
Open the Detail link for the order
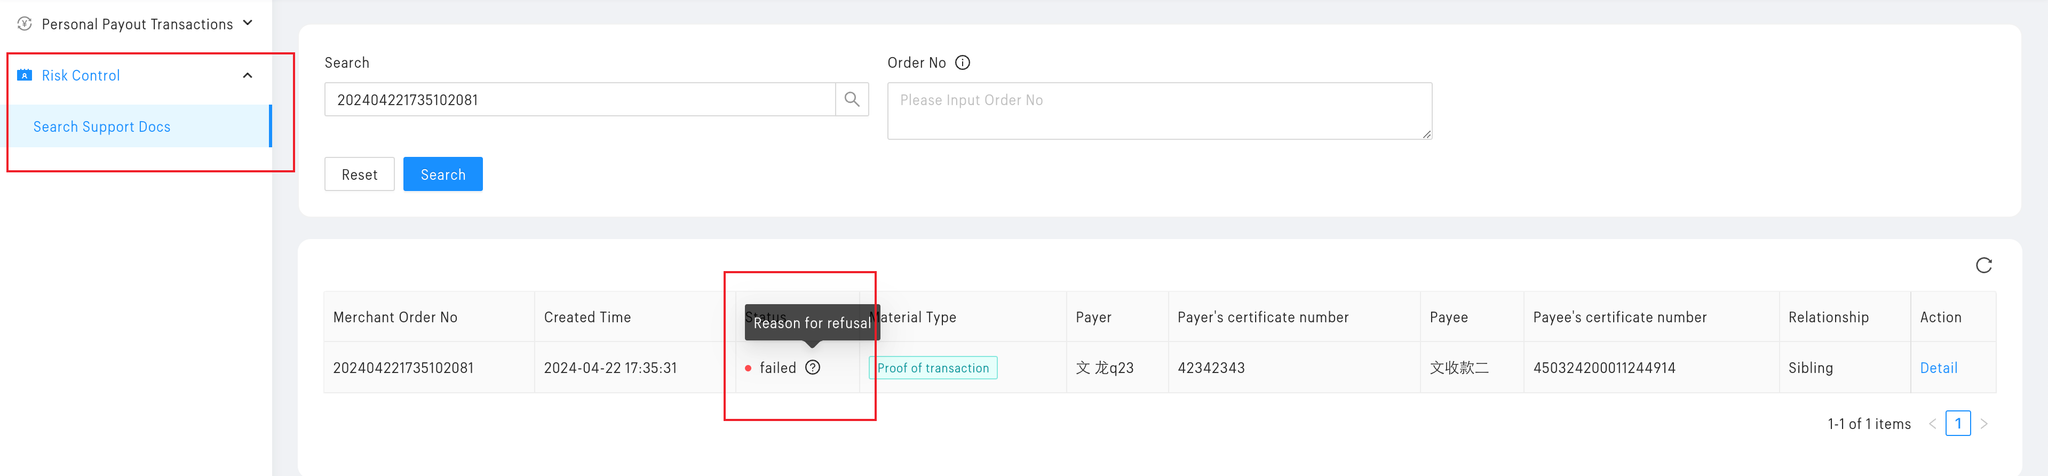pos(1938,368)
